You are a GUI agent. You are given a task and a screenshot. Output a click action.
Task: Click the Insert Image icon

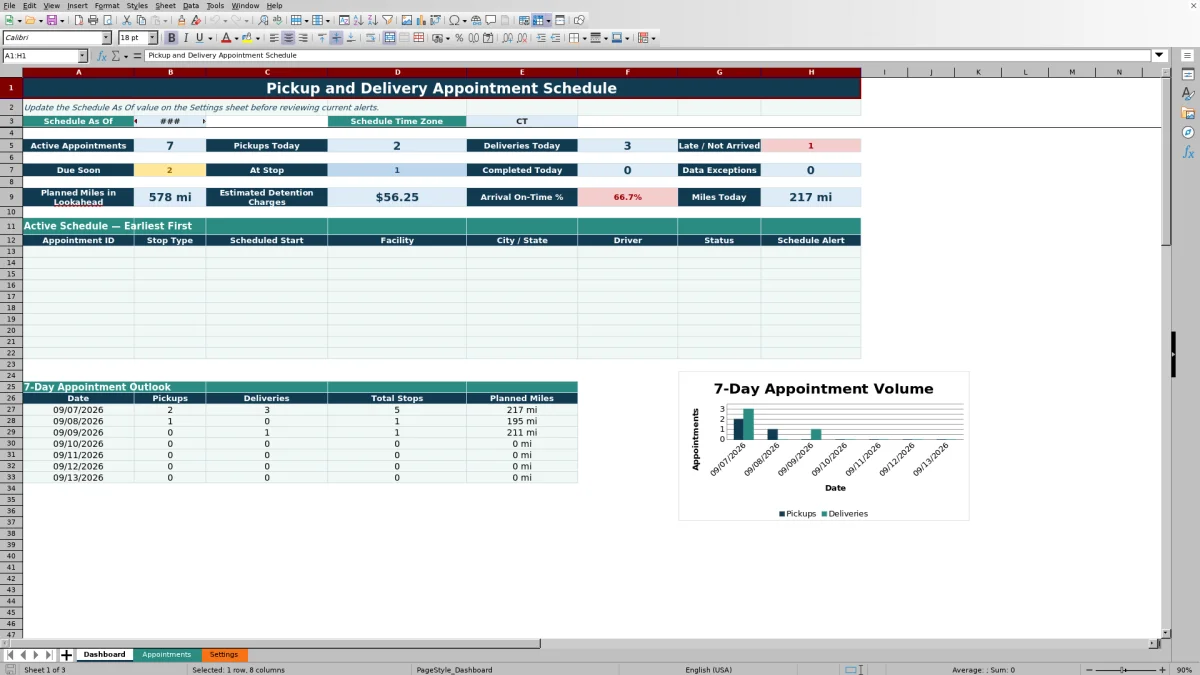[x=406, y=20]
